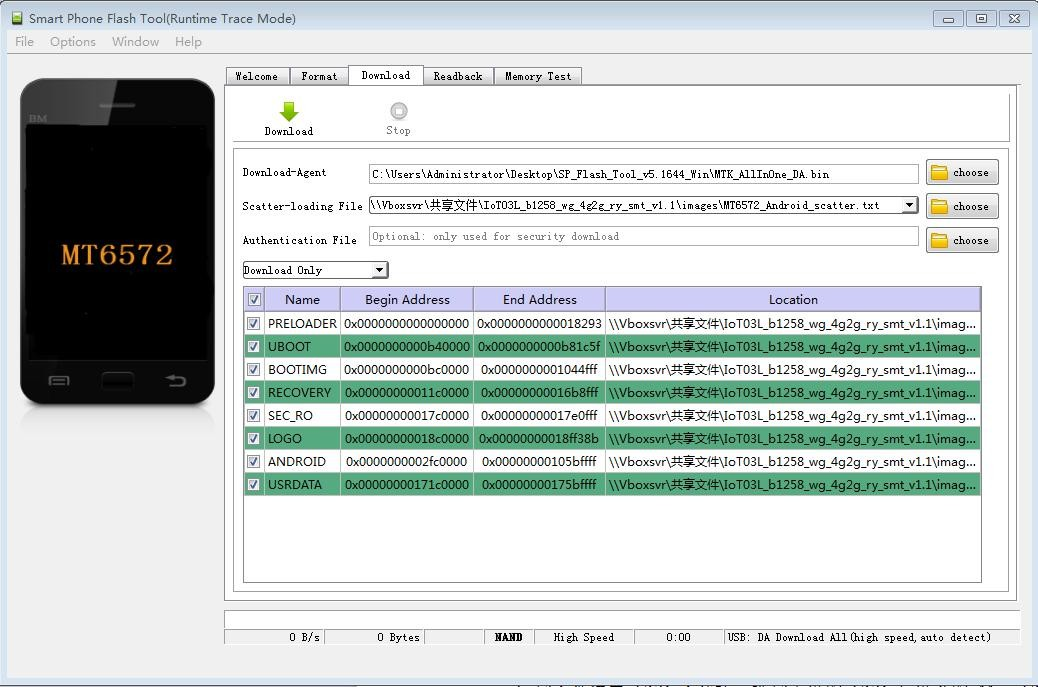This screenshot has width=1038, height=687.
Task: Tap the phone image menu key icon
Action: tap(59, 381)
